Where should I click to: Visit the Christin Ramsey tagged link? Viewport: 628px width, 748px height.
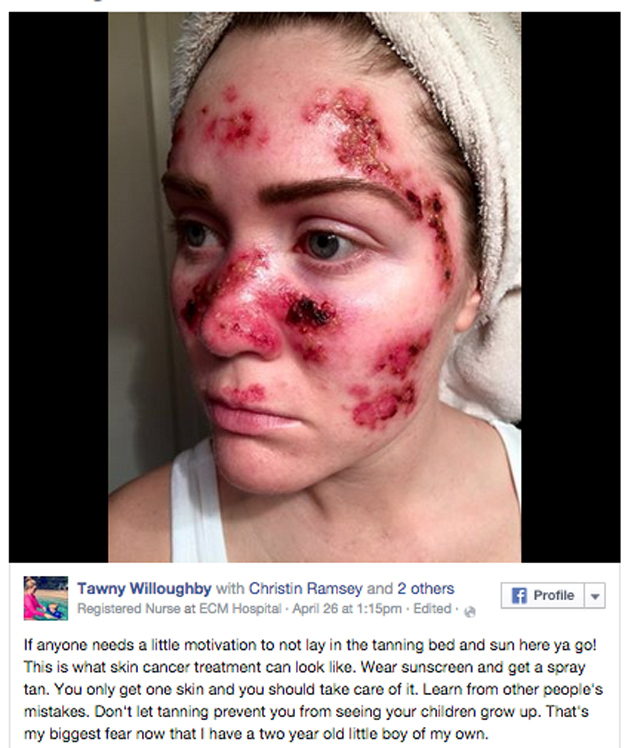(x=305, y=589)
